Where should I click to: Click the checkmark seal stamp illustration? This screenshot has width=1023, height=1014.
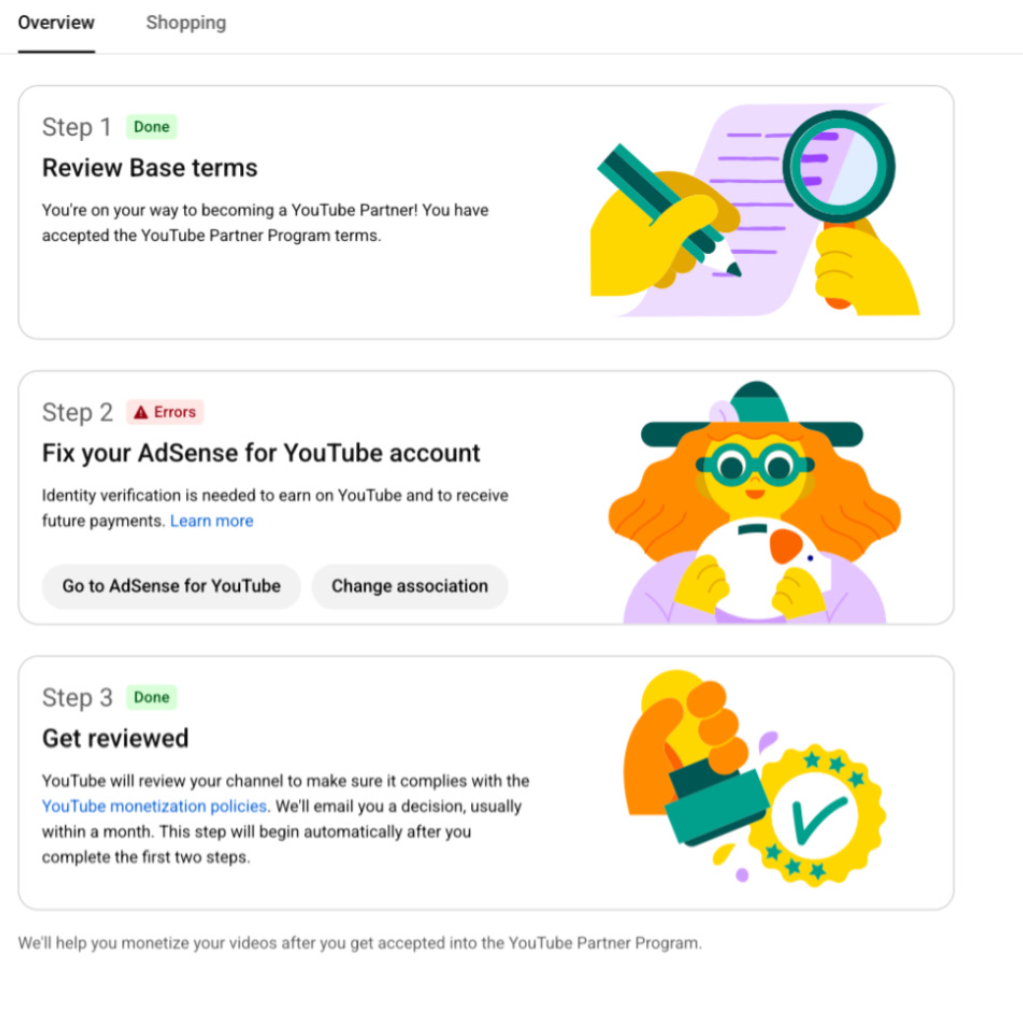[816, 816]
